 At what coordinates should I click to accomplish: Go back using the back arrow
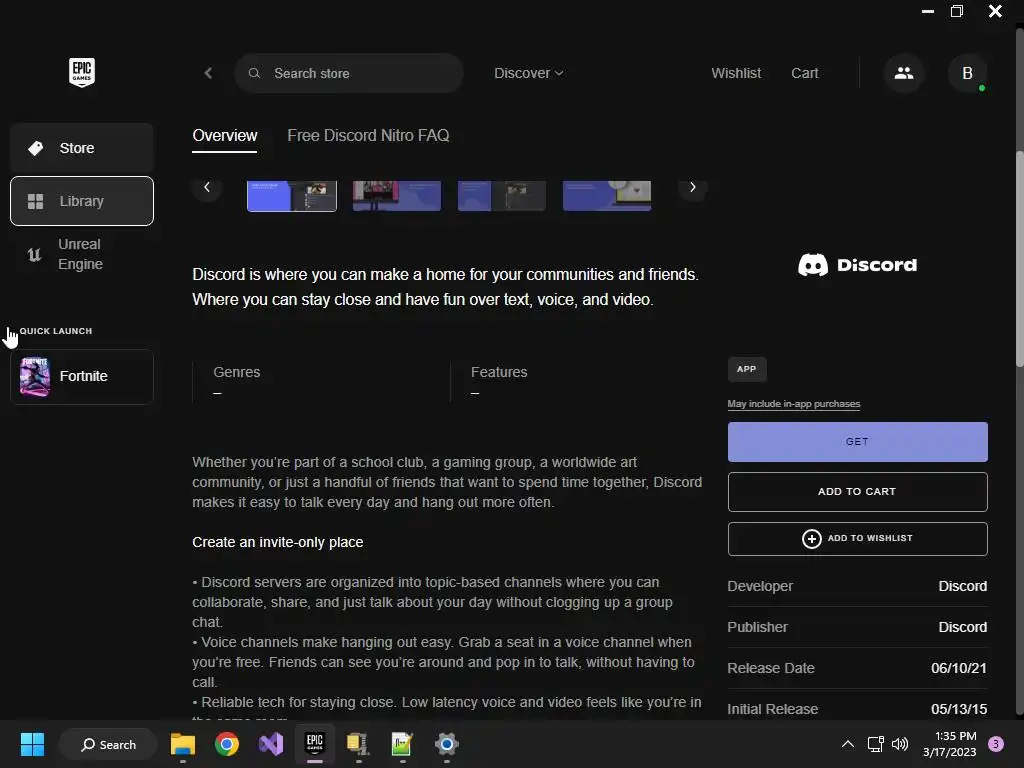tap(208, 73)
